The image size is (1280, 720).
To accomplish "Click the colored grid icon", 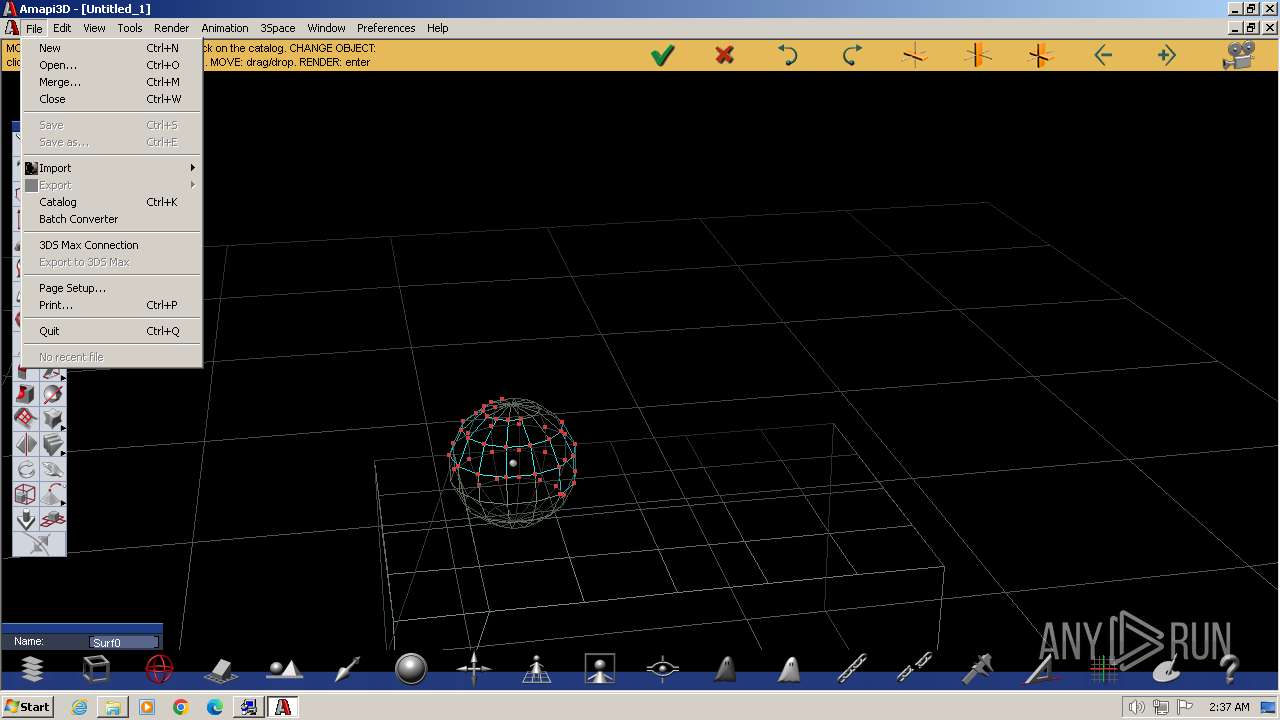I will coord(1104,669).
